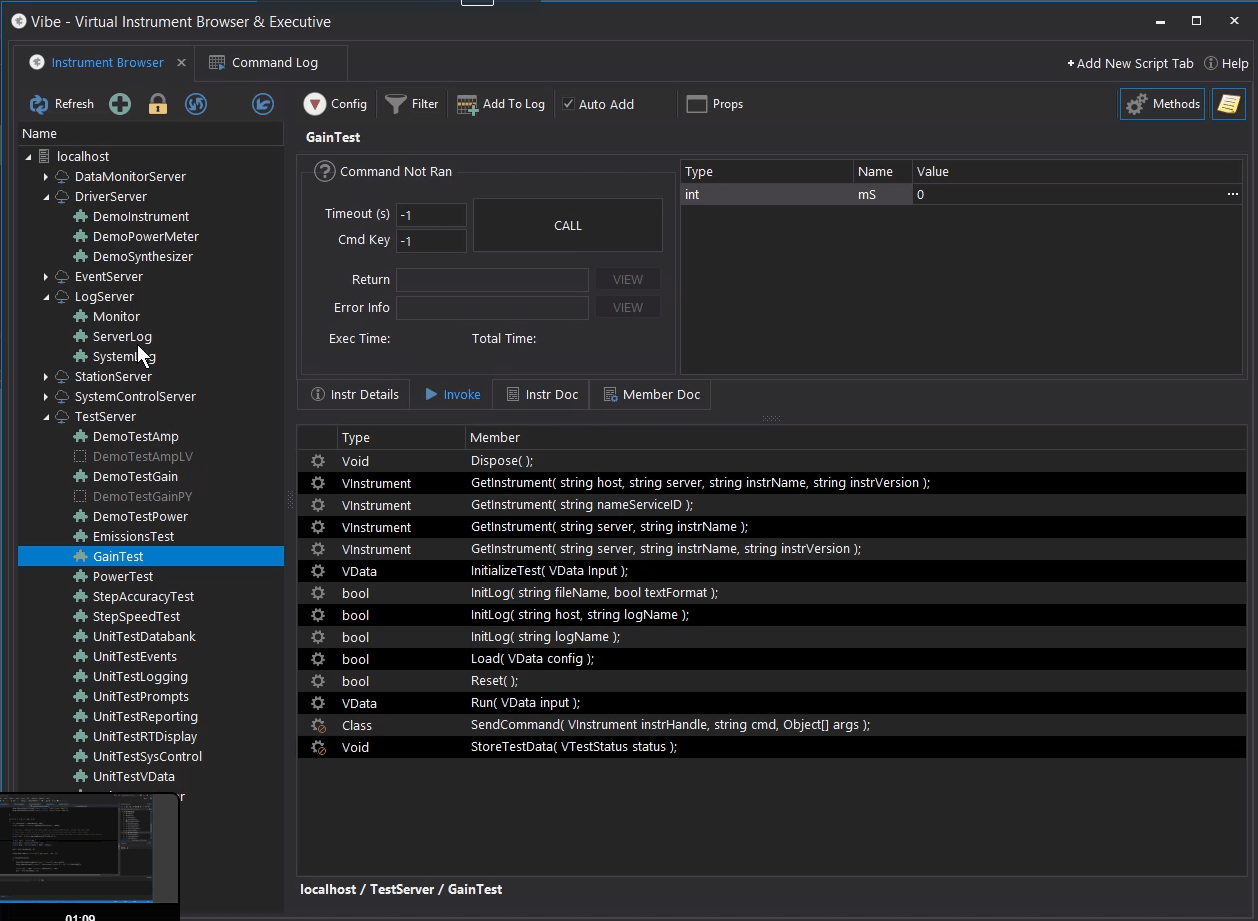Click the ellipsis in the mS value field
This screenshot has width=1258, height=921.
[x=1233, y=194]
